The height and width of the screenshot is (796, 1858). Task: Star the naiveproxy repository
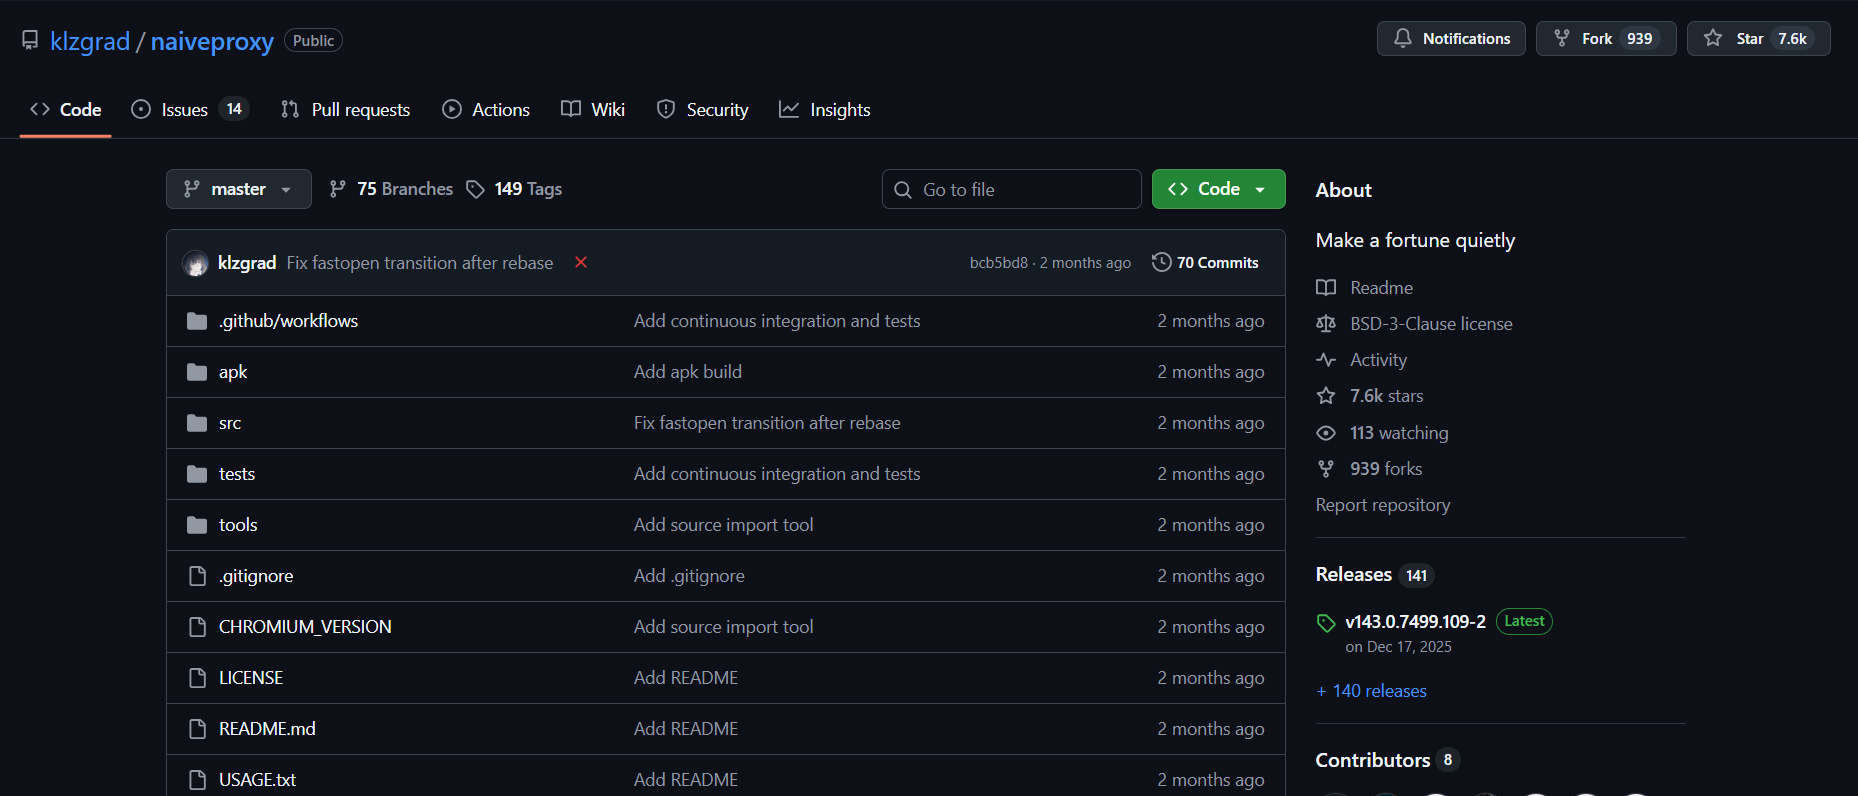pos(1759,38)
